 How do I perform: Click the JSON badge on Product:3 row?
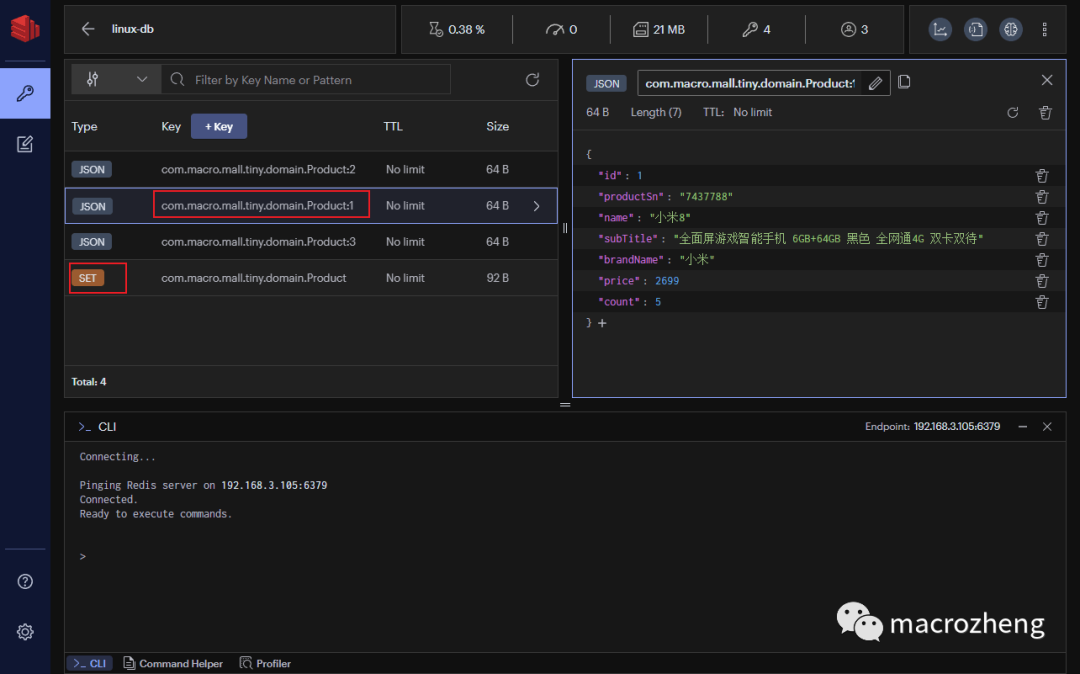coord(92,242)
